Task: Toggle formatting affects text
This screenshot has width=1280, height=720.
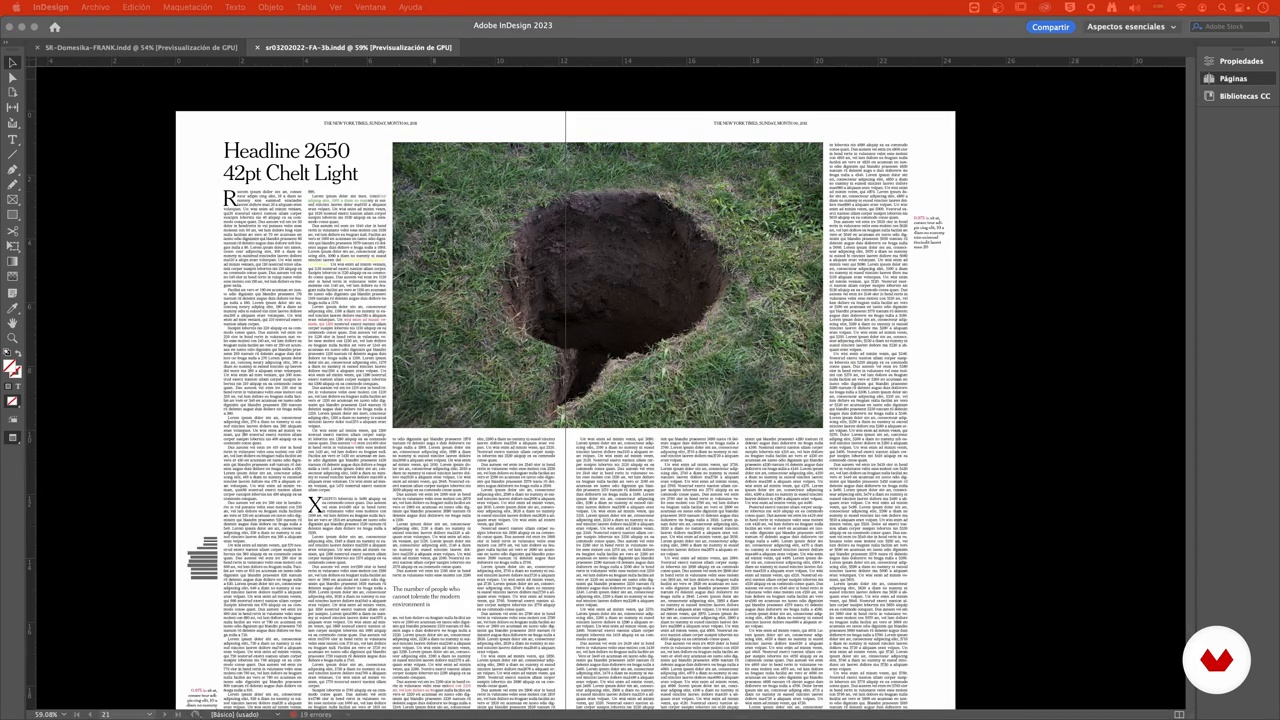Action: pyautogui.click(x=18, y=386)
